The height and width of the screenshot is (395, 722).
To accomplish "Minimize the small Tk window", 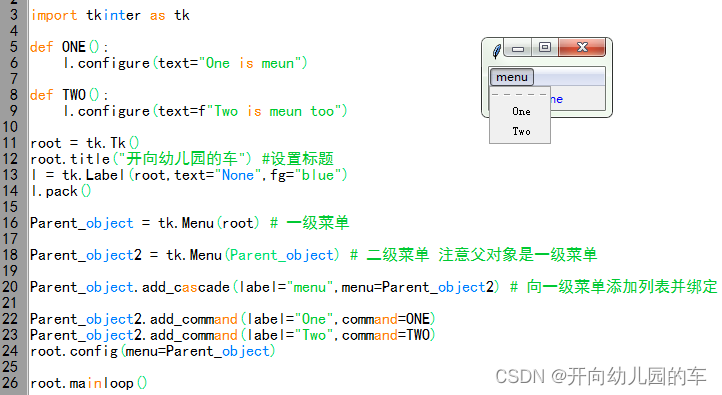I will [518, 47].
